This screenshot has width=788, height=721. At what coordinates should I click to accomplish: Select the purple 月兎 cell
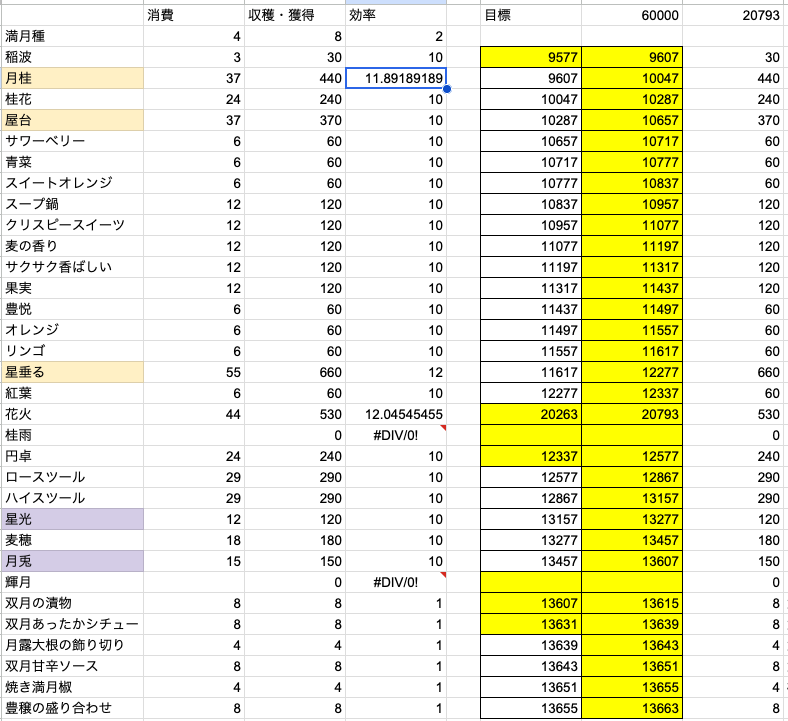click(72, 561)
